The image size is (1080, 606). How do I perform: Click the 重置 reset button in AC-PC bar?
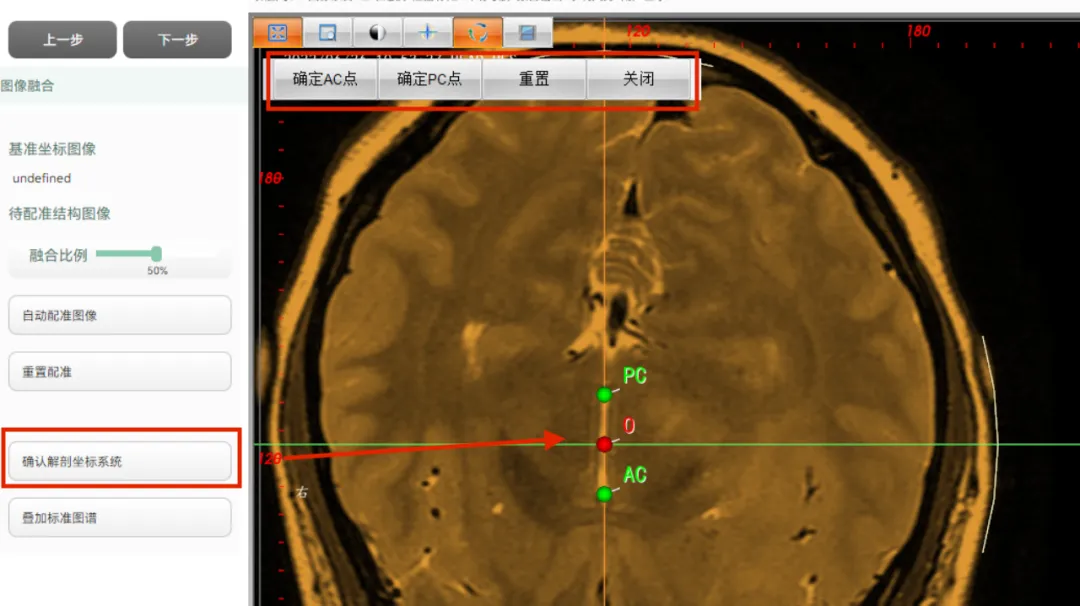(534, 79)
